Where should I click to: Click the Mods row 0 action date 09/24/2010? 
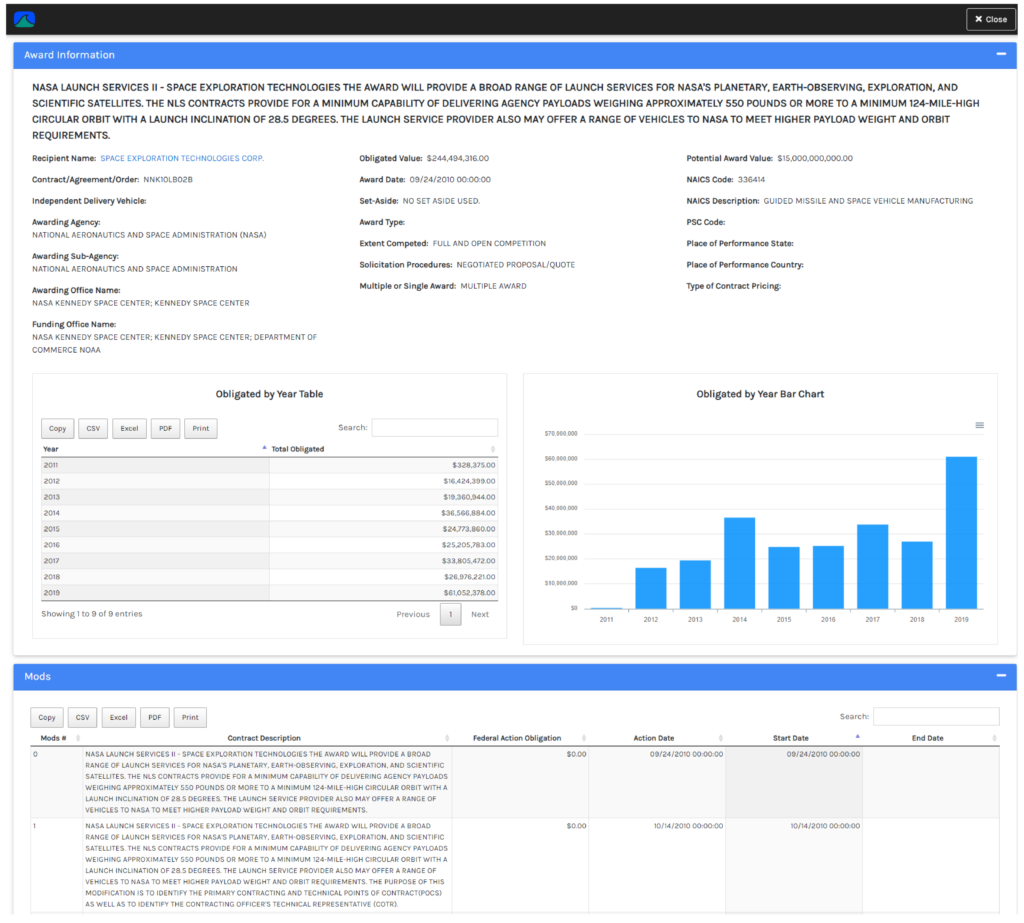[686, 754]
